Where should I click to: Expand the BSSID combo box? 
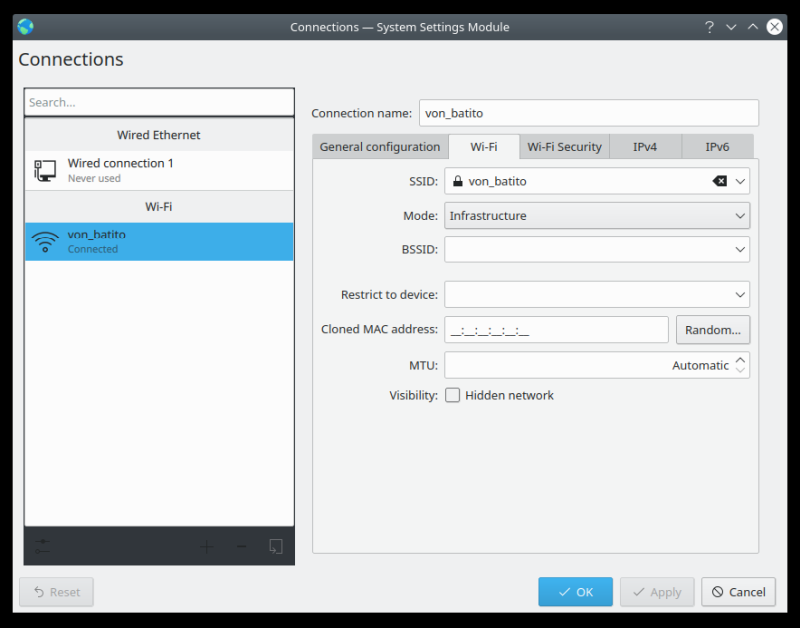[740, 249]
